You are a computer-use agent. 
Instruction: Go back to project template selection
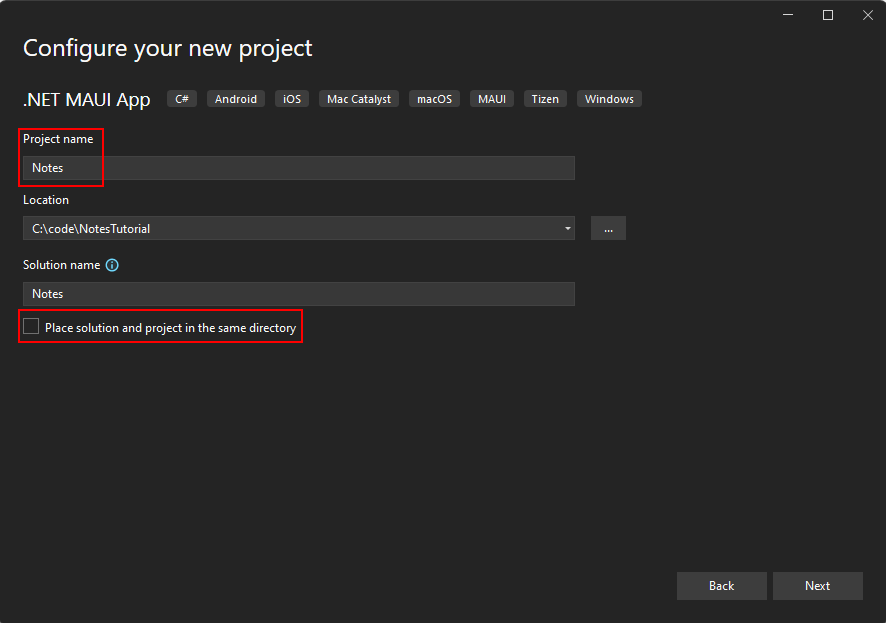point(721,585)
